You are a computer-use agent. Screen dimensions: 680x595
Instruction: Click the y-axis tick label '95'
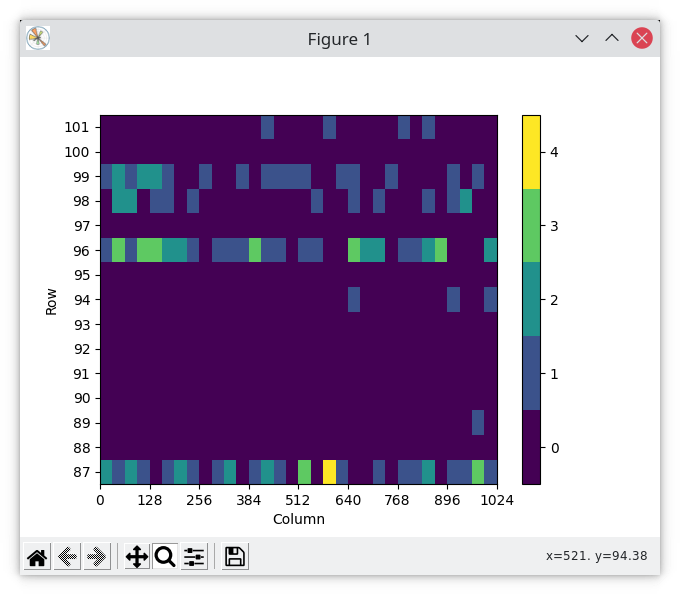pos(81,275)
